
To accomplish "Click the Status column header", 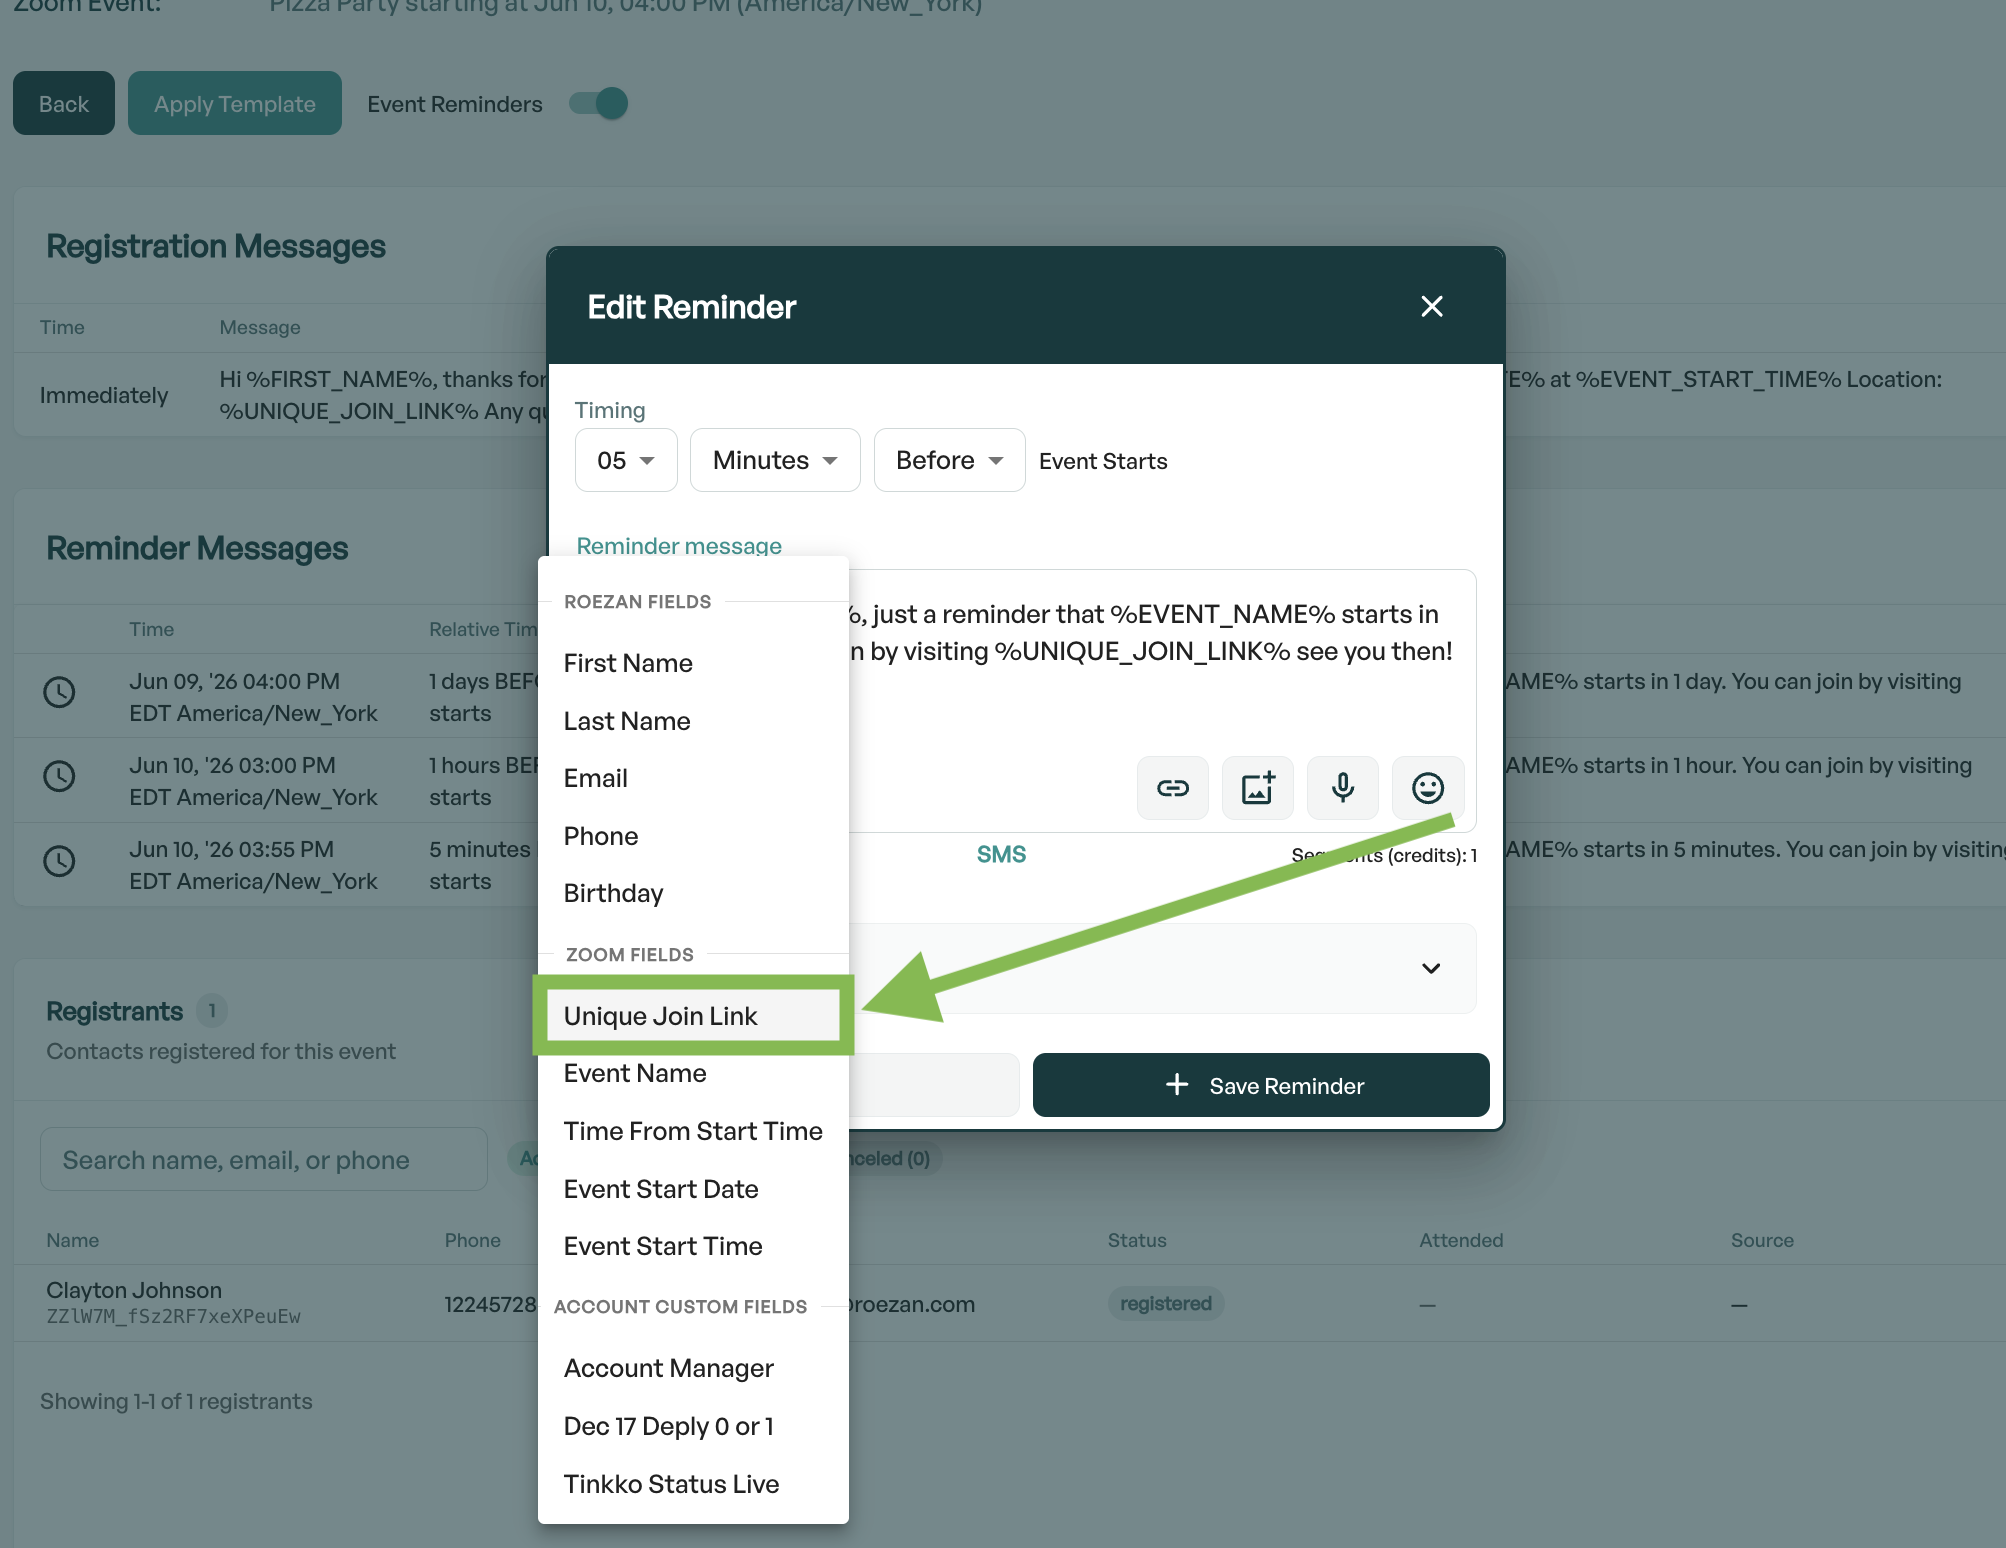I will pyautogui.click(x=1137, y=1240).
